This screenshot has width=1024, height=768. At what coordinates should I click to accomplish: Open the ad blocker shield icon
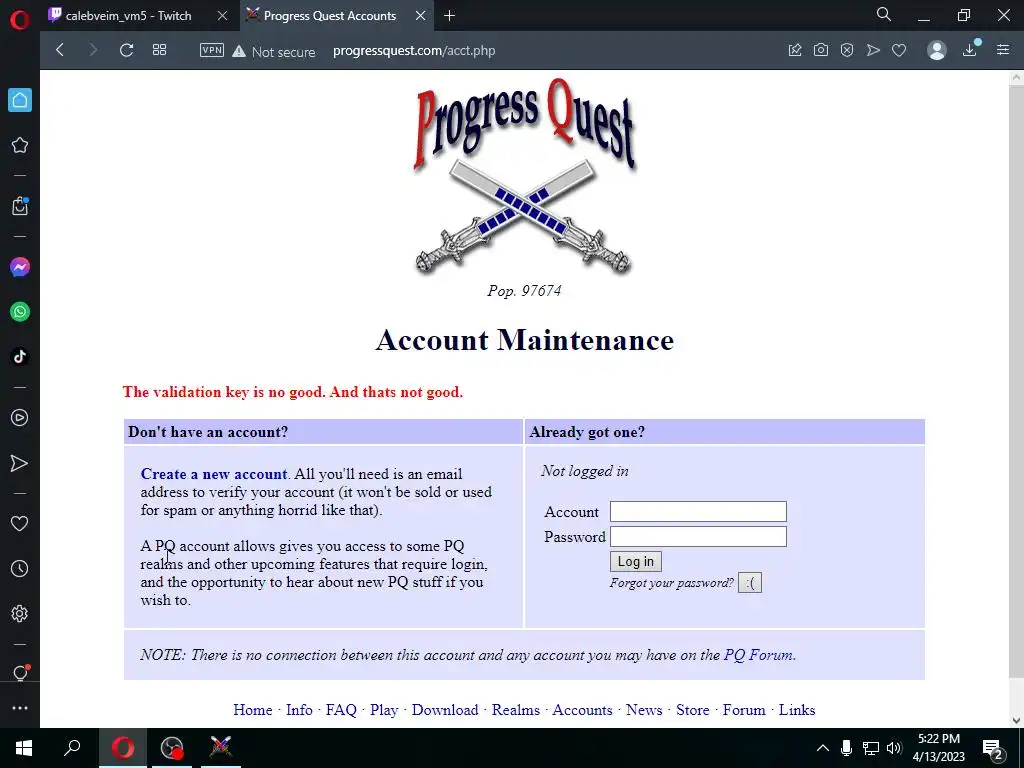point(847,50)
